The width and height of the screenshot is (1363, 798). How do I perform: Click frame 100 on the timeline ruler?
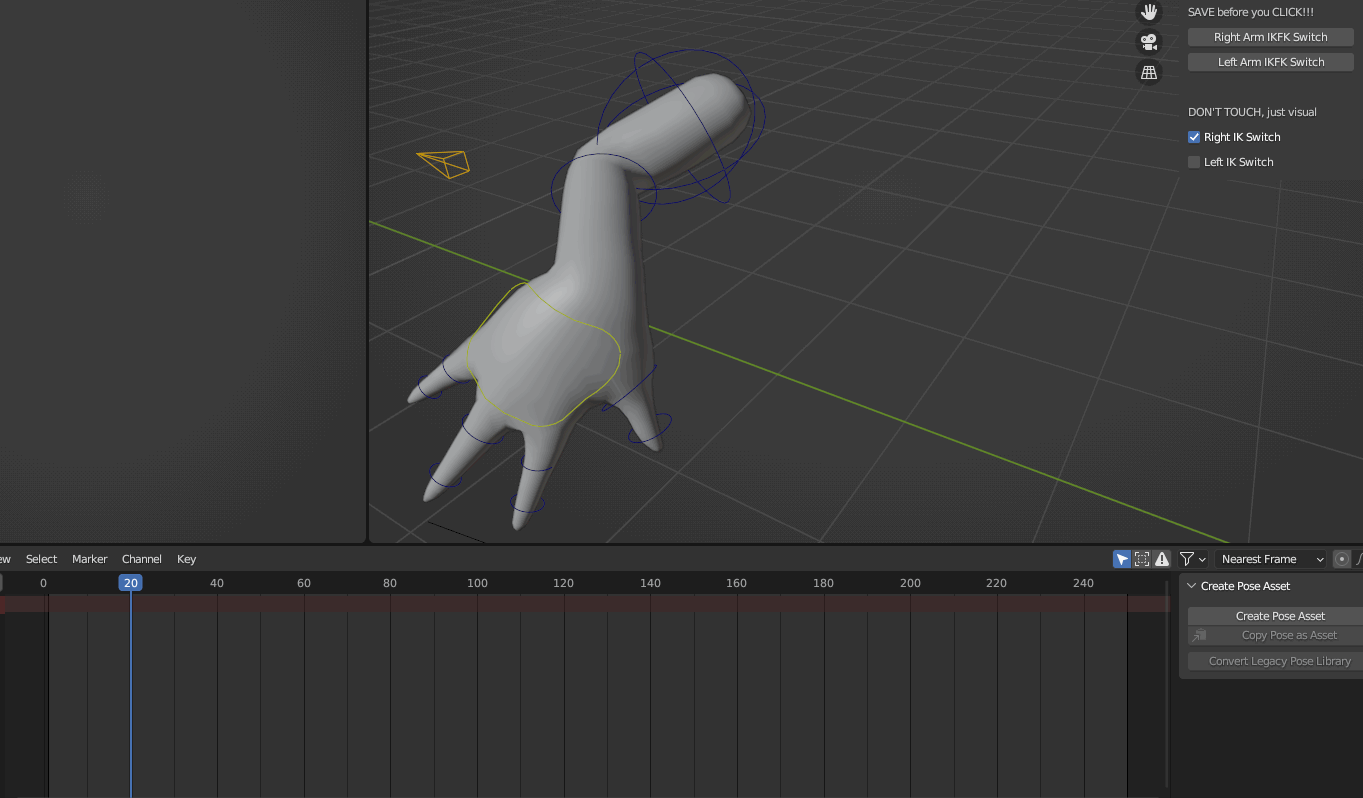tap(477, 582)
